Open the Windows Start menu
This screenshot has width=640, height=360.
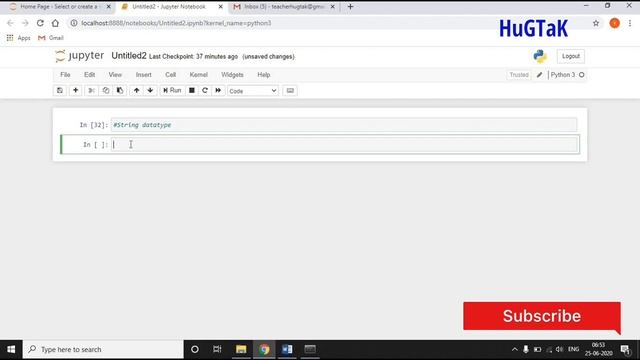point(11,349)
